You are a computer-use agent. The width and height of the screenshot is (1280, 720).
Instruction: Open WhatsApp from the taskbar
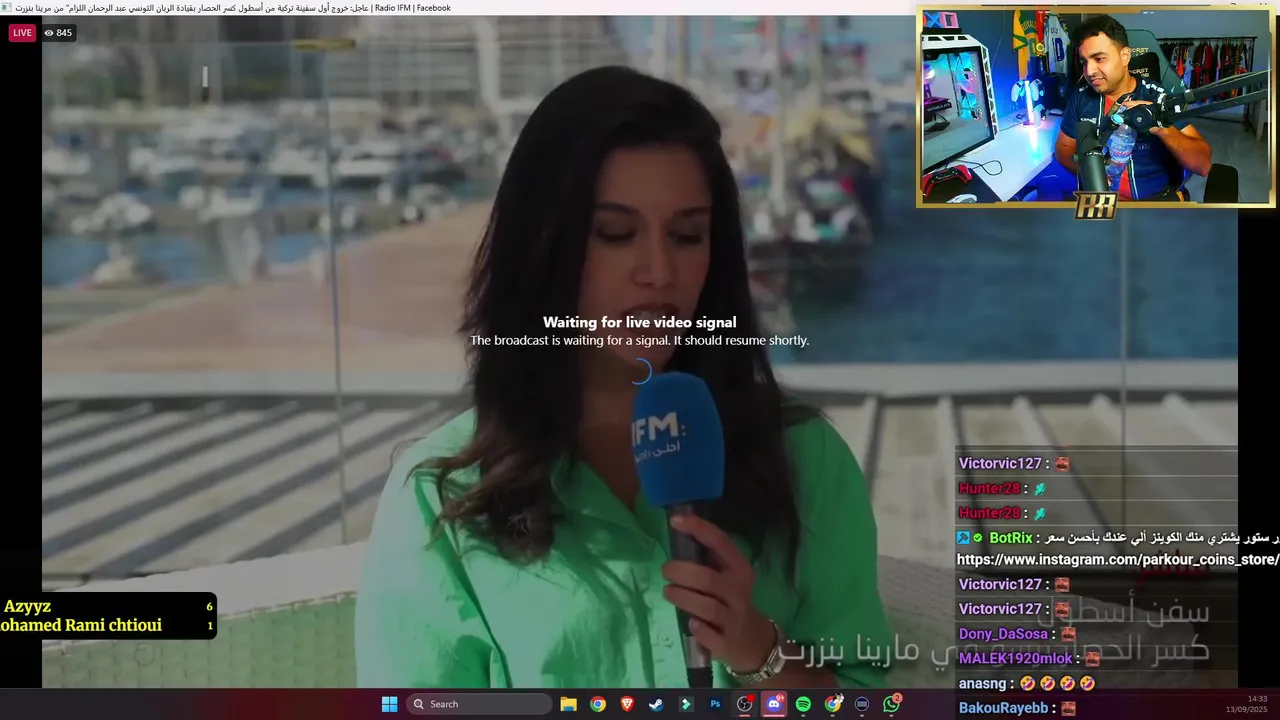[x=891, y=704]
